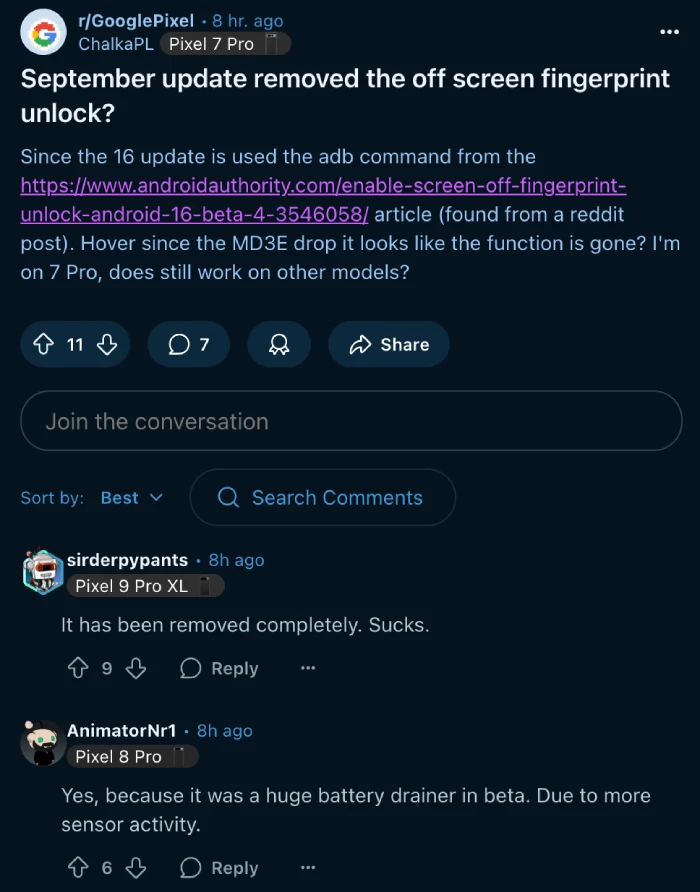This screenshot has width=700, height=892.
Task: Open AnimatorNr1's profile avatar
Action: point(43,744)
